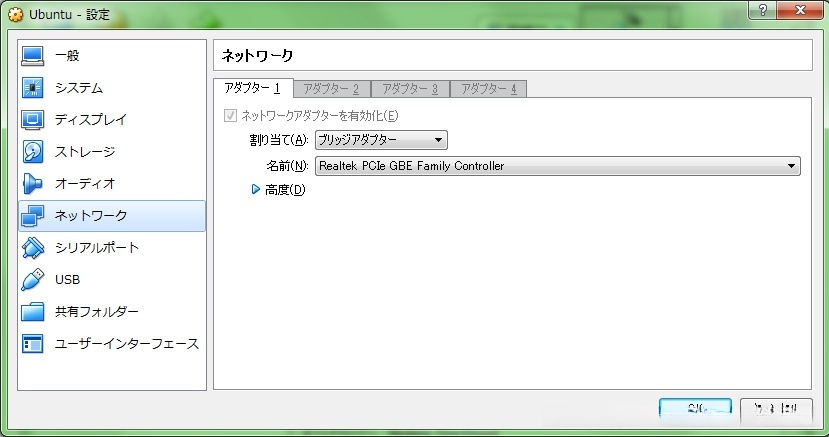829x437 pixels.
Task: Click the USB plug icon
Action: (33, 280)
